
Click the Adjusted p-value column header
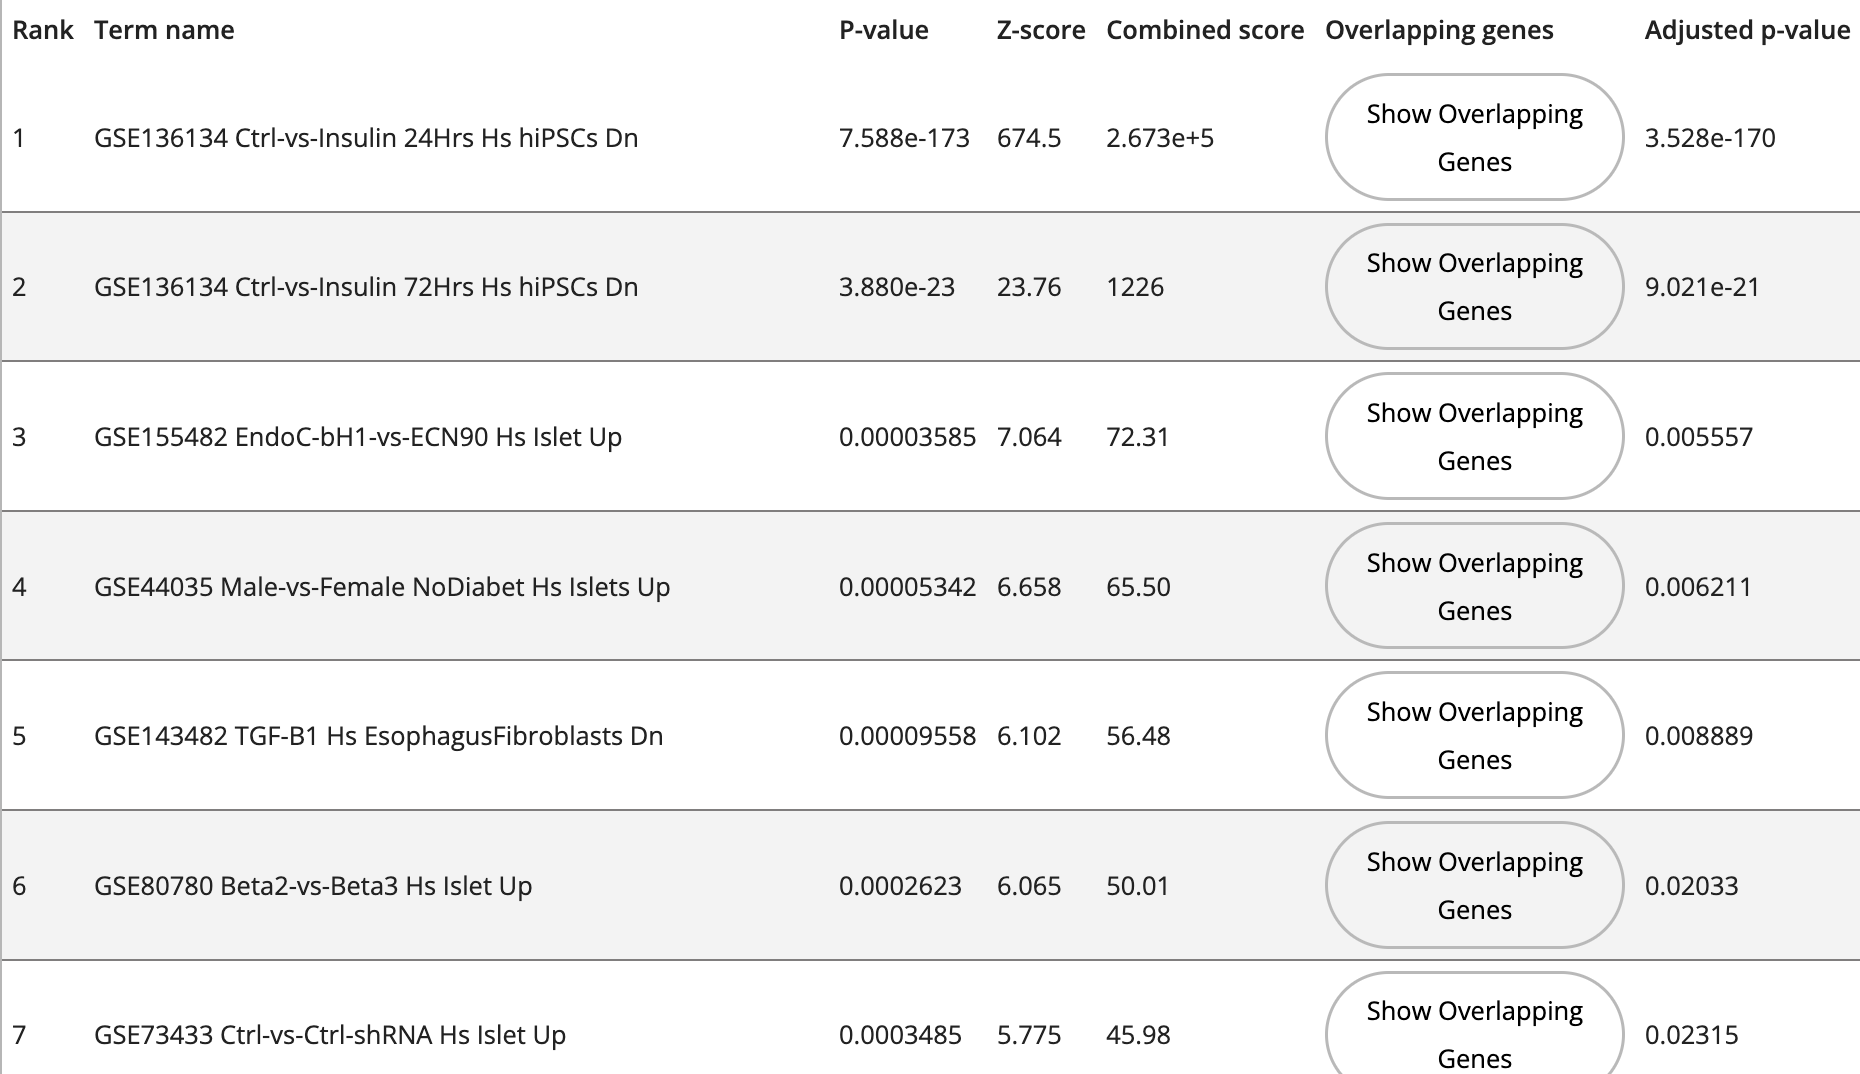click(1747, 30)
